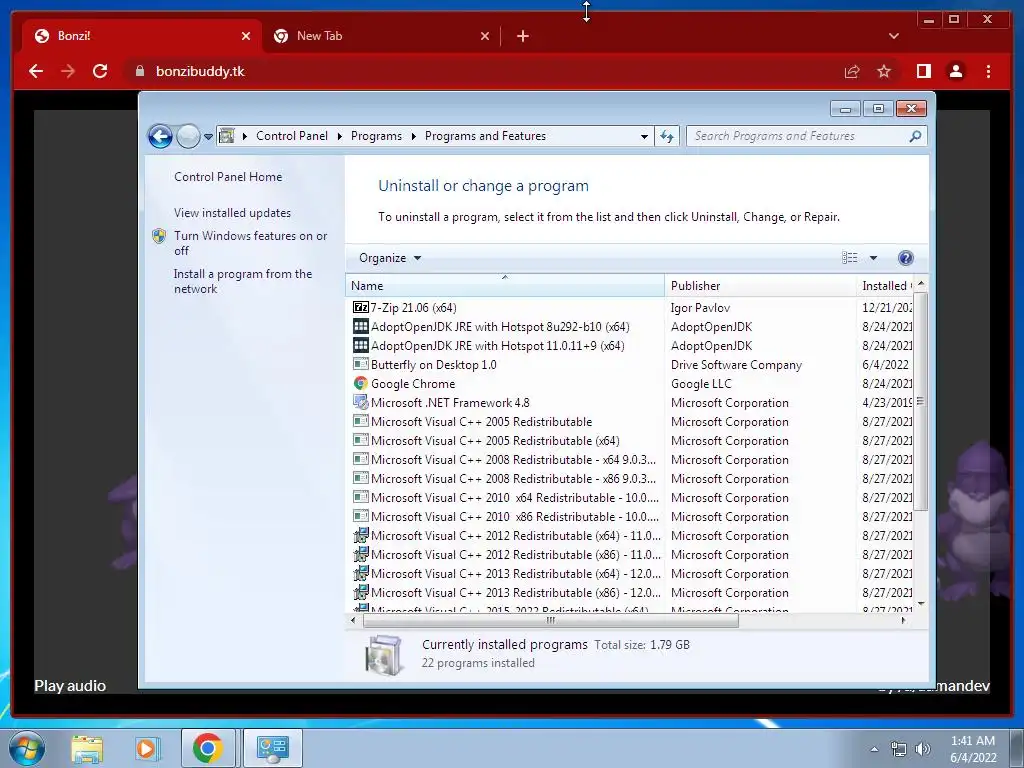Click the Control Panel forward button
The width and height of the screenshot is (1024, 768).
[188, 136]
